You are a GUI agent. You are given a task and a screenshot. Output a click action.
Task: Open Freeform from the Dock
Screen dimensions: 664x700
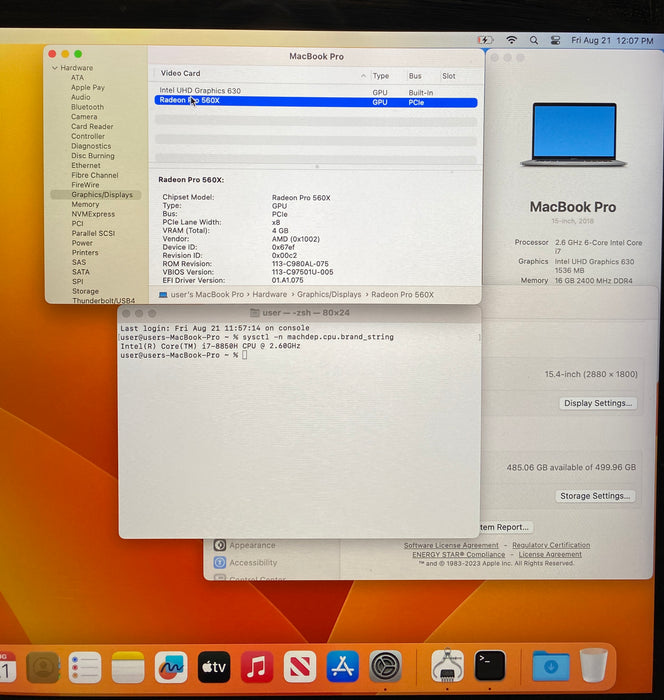tap(171, 667)
